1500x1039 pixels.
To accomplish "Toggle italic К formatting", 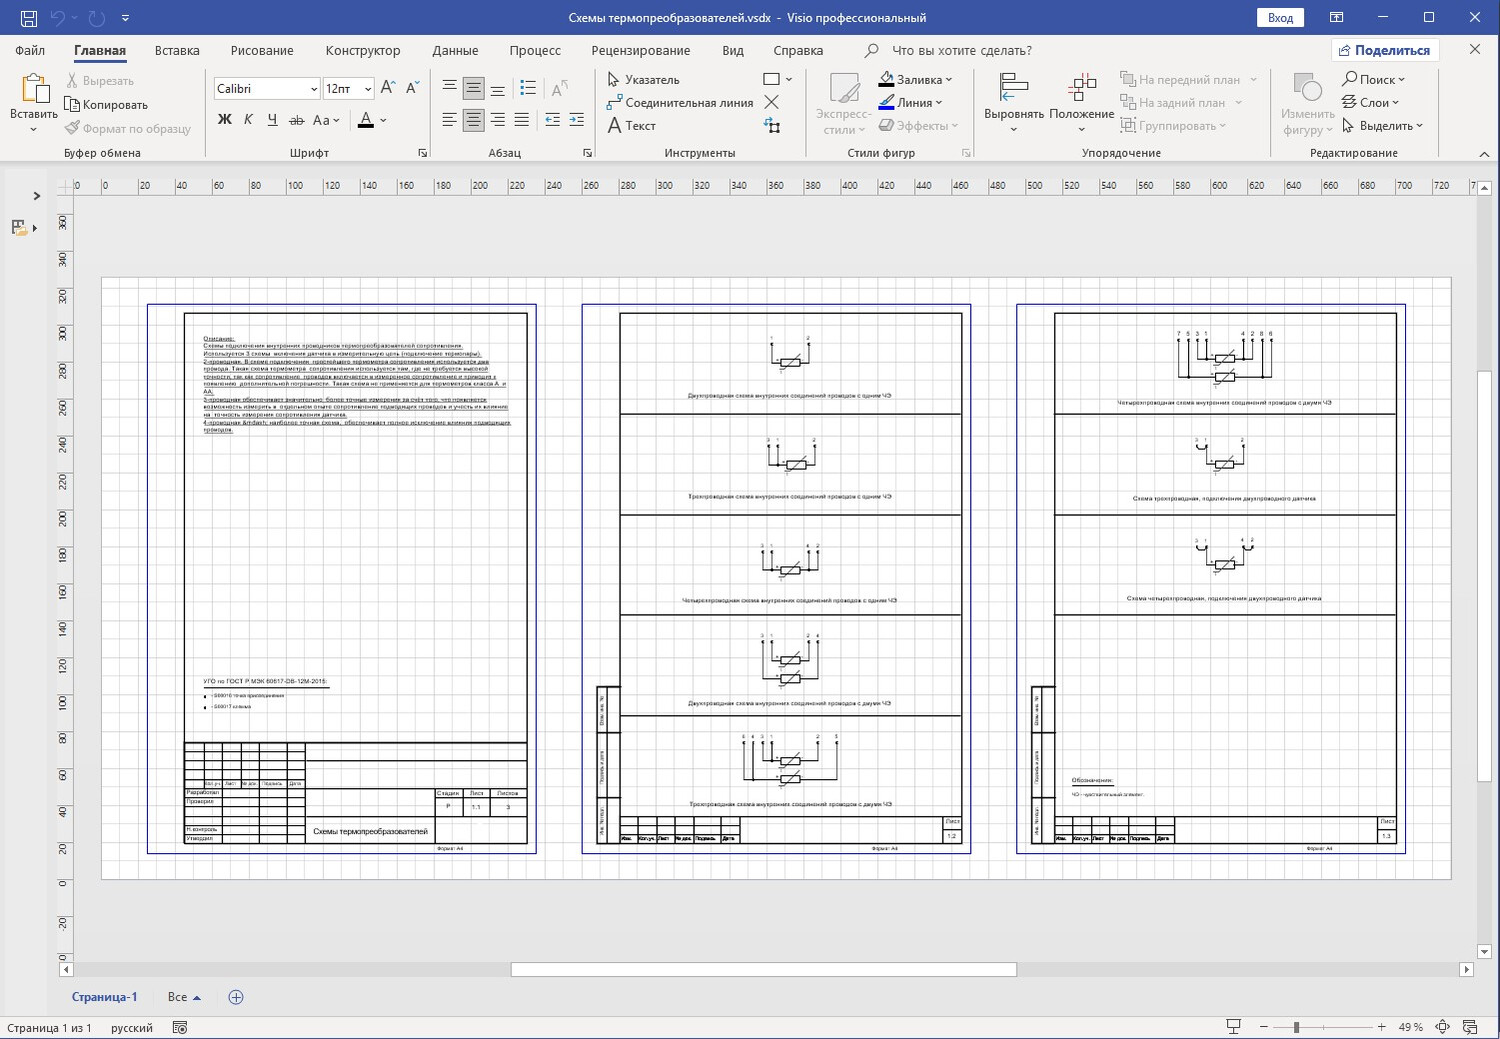I will (248, 120).
